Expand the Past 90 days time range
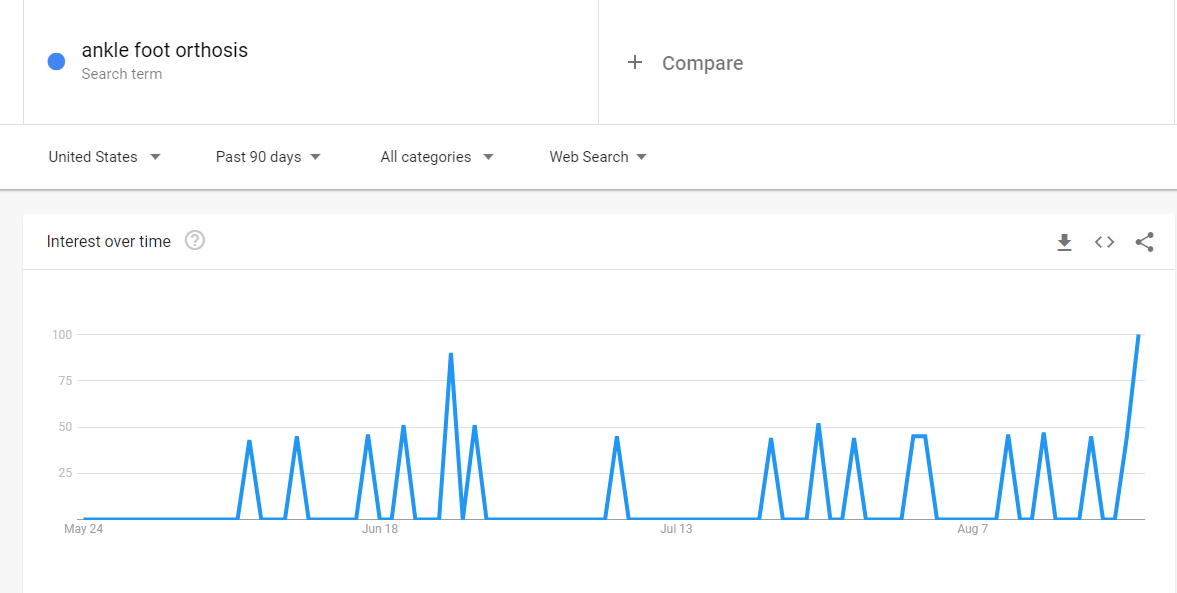Image resolution: width=1177 pixels, height=593 pixels. point(268,157)
